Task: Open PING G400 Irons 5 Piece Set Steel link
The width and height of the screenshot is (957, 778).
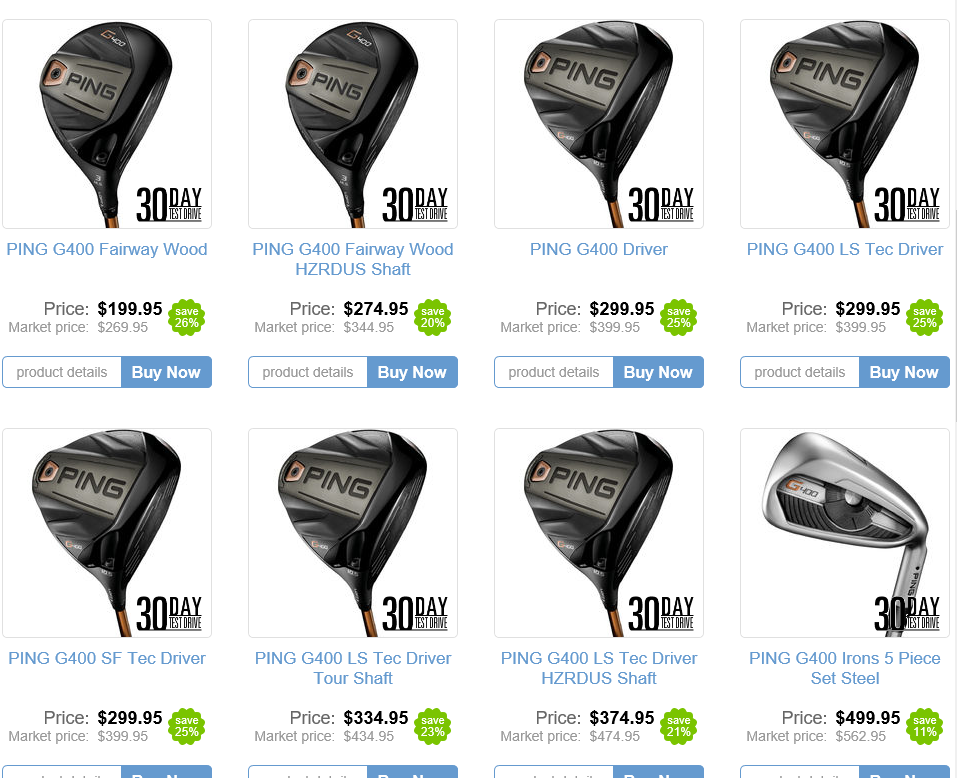Action: 845,668
